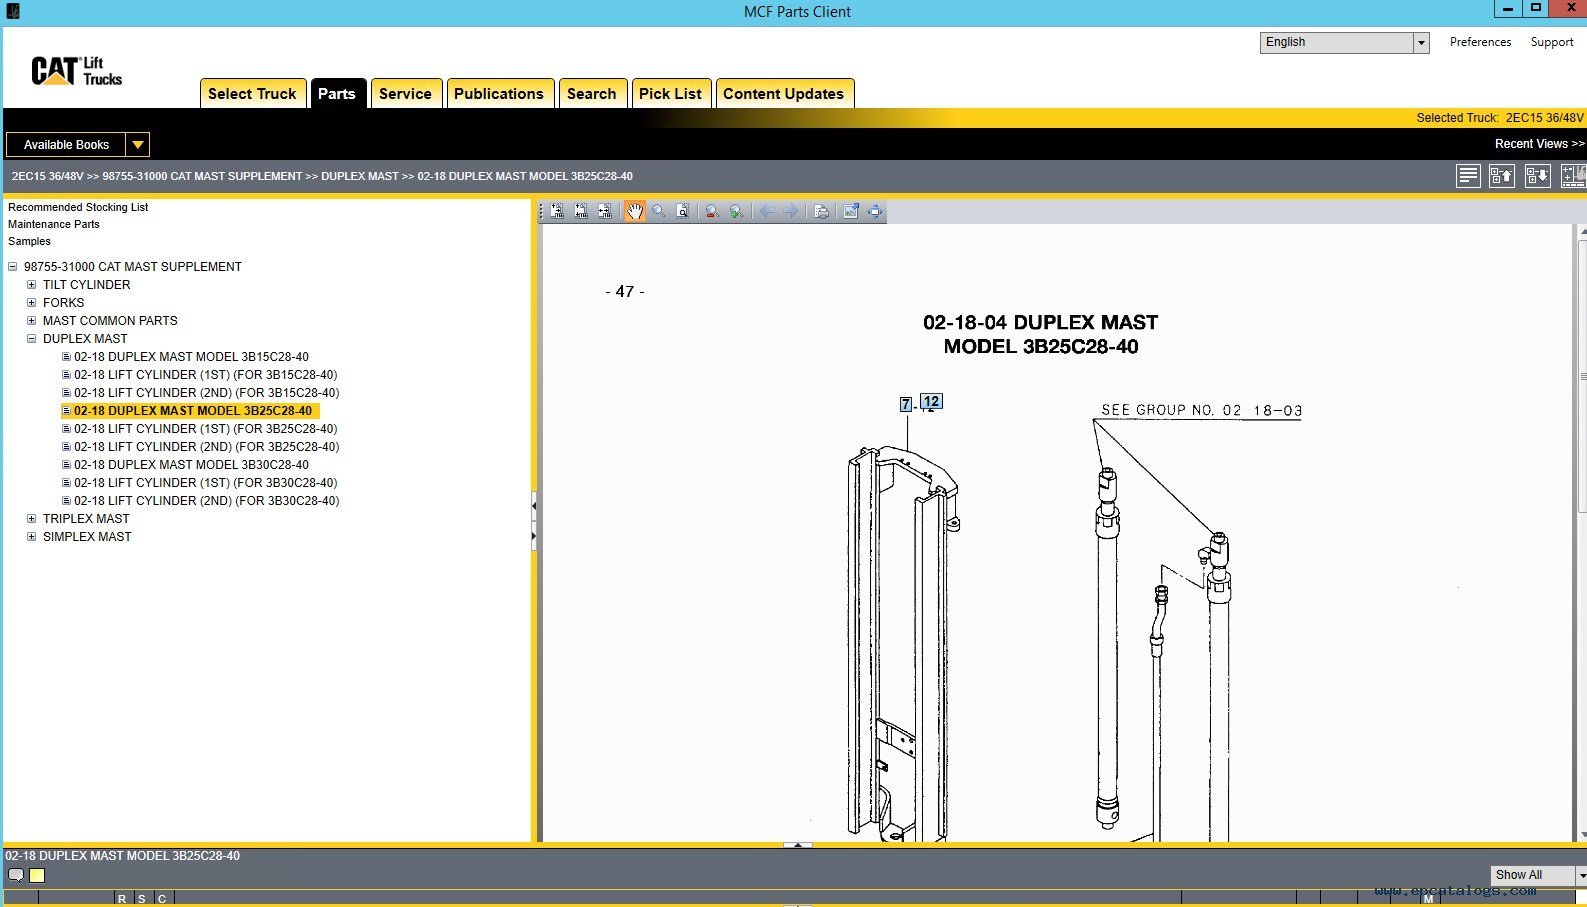The image size is (1587, 907).
Task: Click the CAT Lift Trucks logo
Action: pyautogui.click(x=76, y=71)
